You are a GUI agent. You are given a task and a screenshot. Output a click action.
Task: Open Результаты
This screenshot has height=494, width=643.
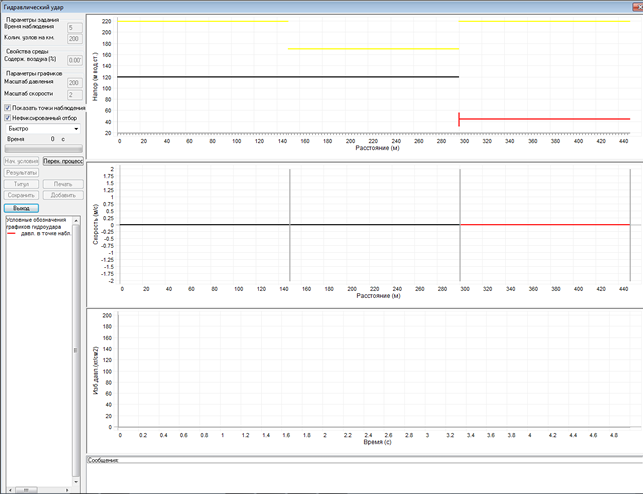pyautogui.click(x=21, y=173)
